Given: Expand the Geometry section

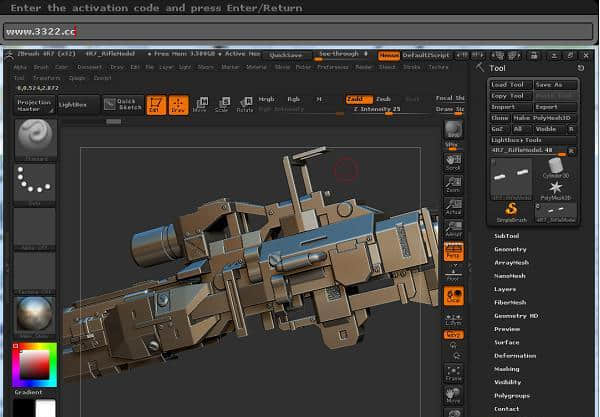Looking at the screenshot, I should [510, 249].
